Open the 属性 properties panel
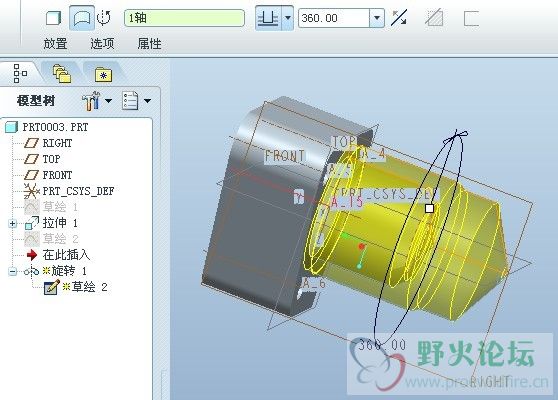The height and width of the screenshot is (400, 558). point(149,44)
